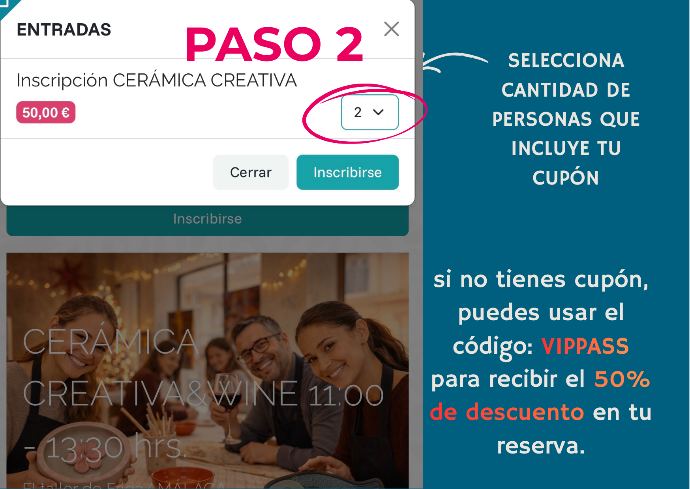The width and height of the screenshot is (690, 489).
Task: Click the orange 50% discount text
Action: point(622,379)
